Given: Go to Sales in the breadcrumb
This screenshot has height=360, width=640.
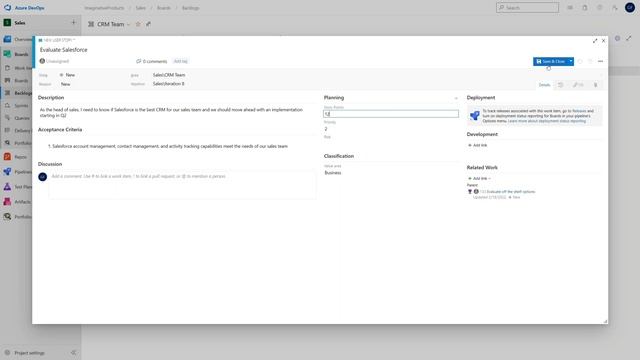Looking at the screenshot, I should point(140,8).
